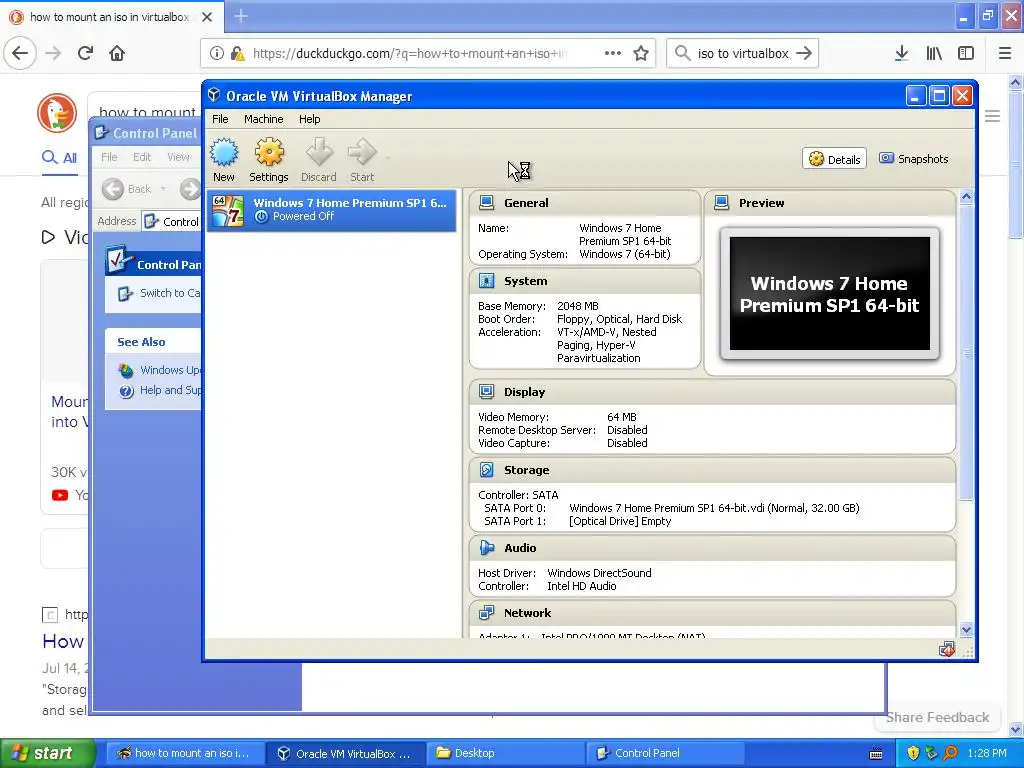Switch to Details view button
Image resolution: width=1024 pixels, height=768 pixels.
click(834, 159)
